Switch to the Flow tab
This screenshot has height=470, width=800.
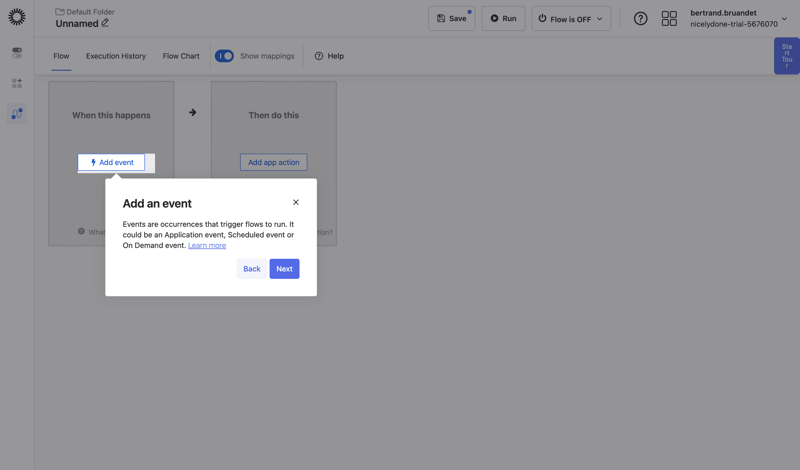point(61,56)
